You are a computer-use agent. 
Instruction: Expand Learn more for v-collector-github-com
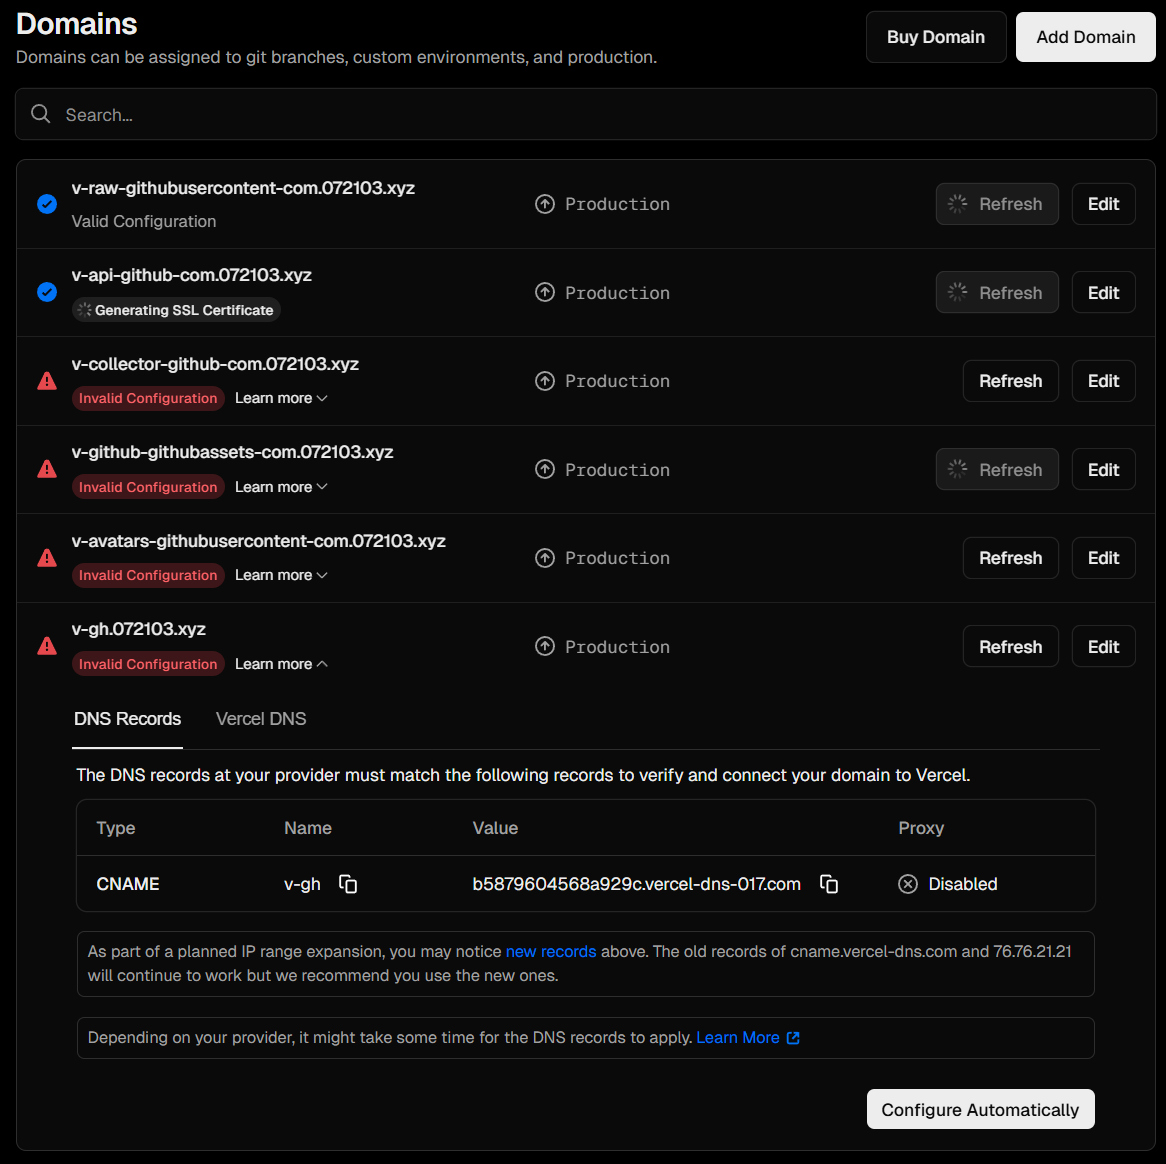(281, 398)
